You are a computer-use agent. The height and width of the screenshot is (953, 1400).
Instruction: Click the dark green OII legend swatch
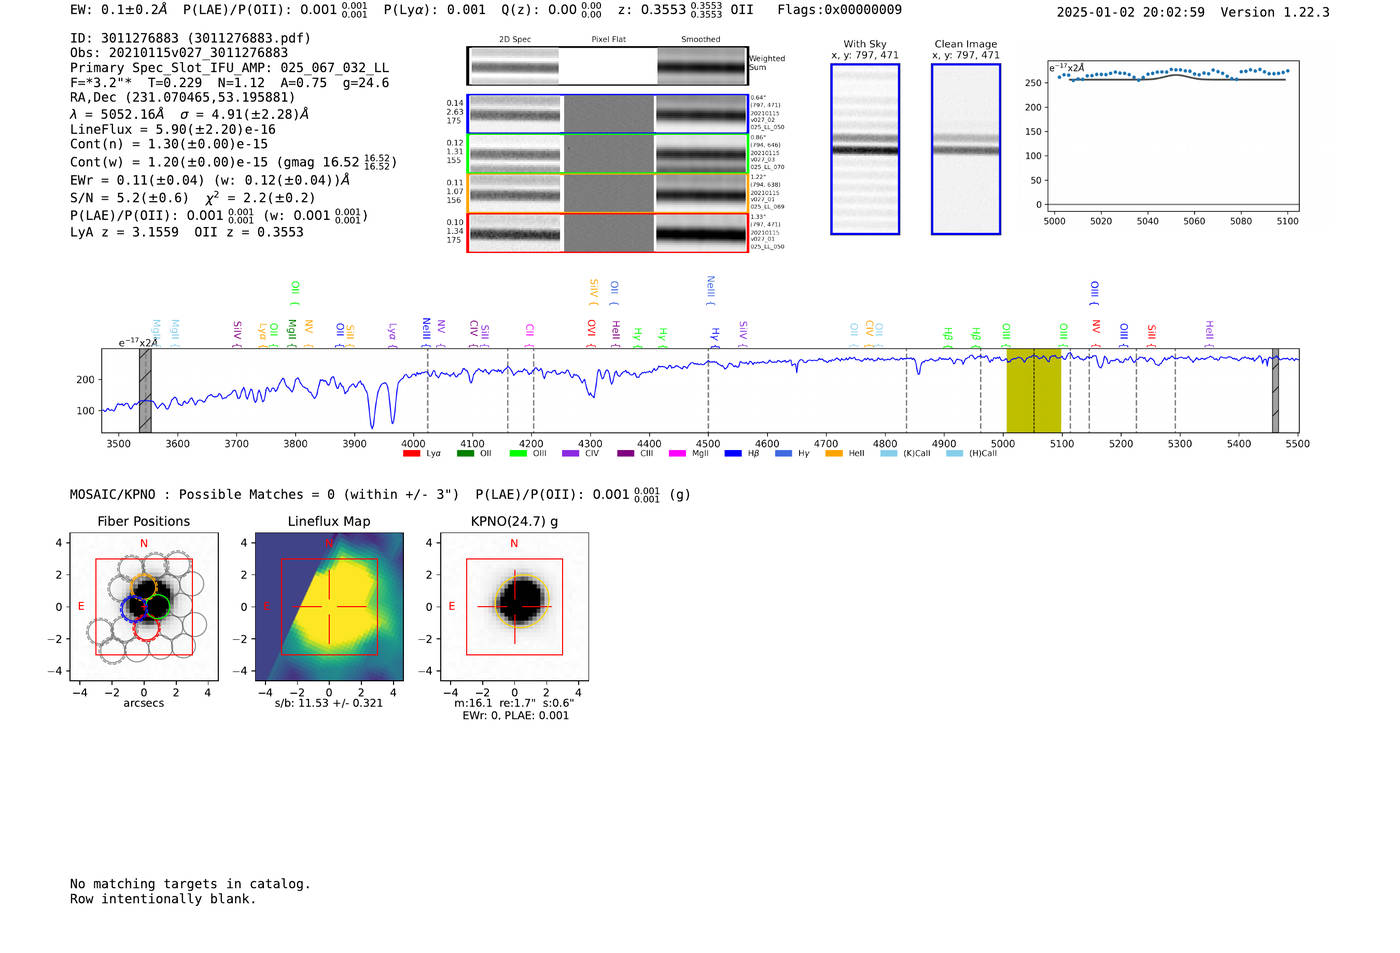465,453
